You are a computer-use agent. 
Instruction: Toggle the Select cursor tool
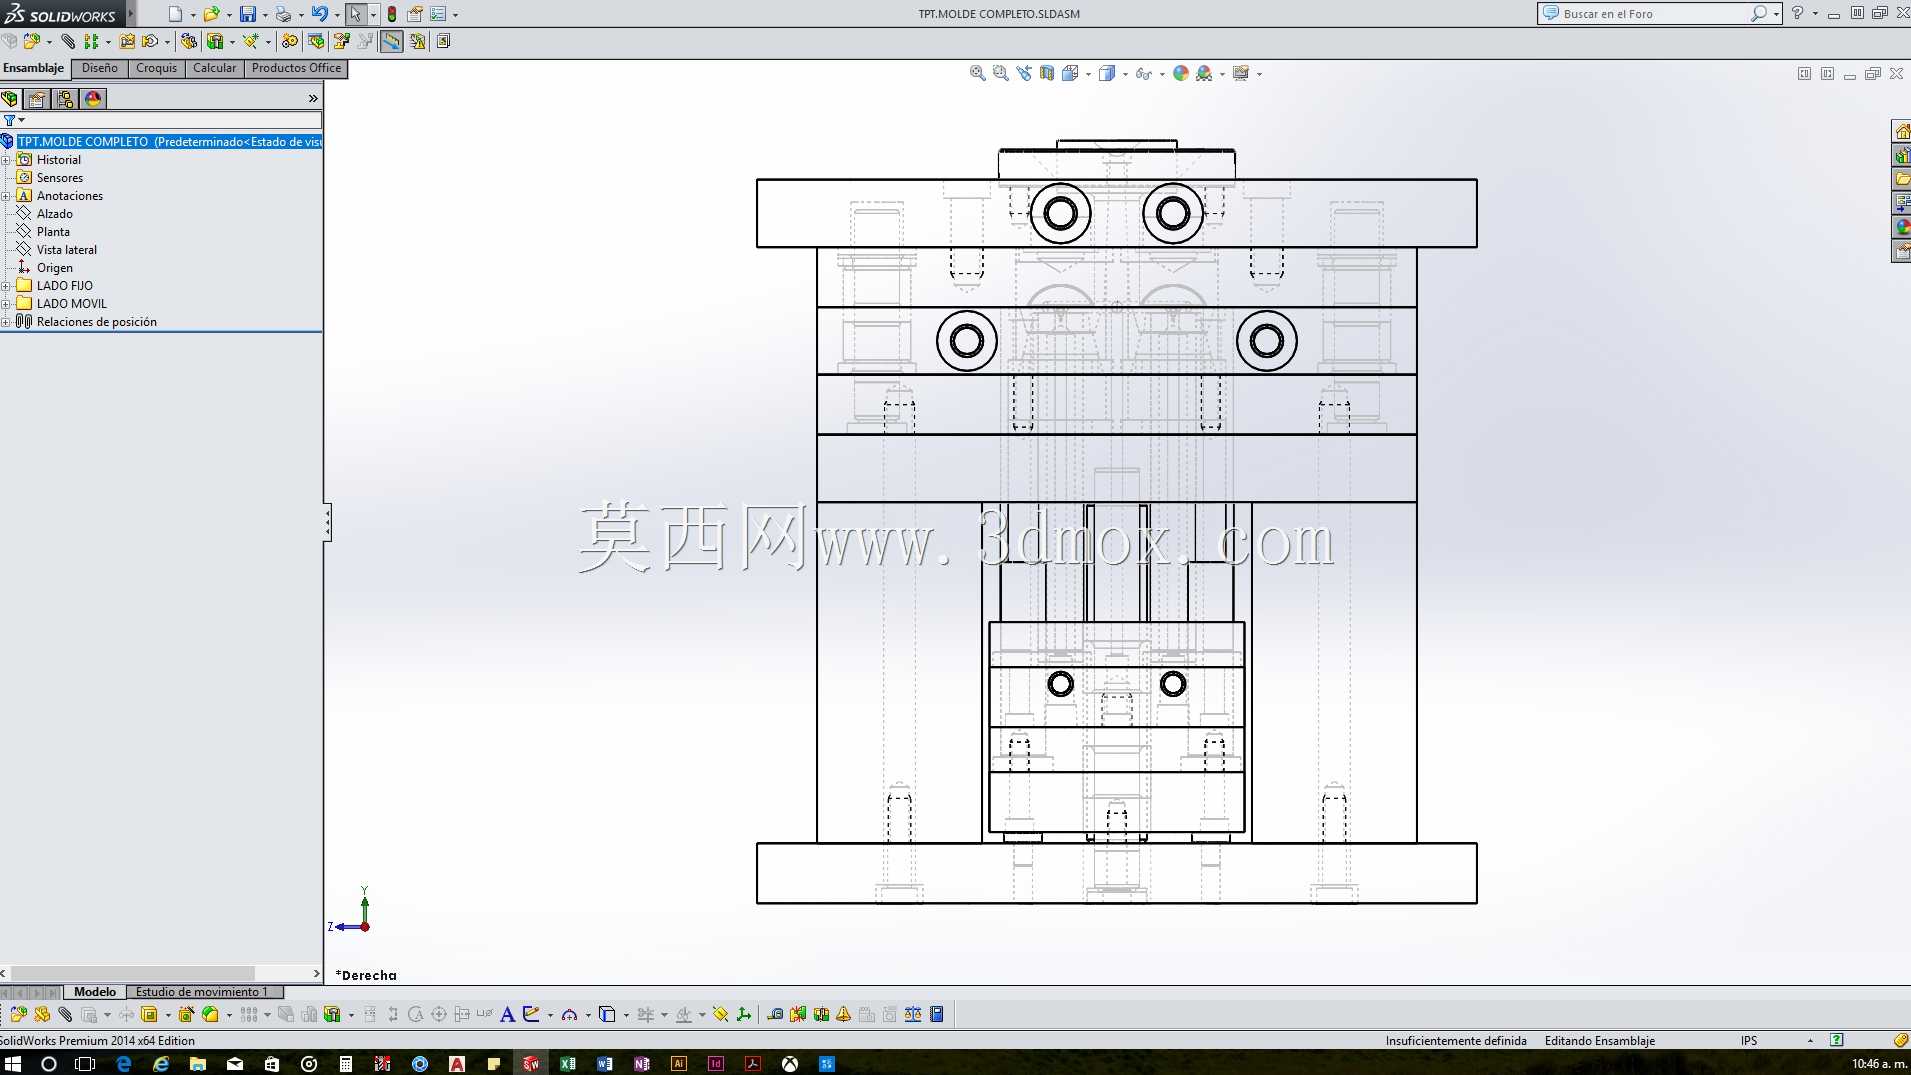[356, 14]
